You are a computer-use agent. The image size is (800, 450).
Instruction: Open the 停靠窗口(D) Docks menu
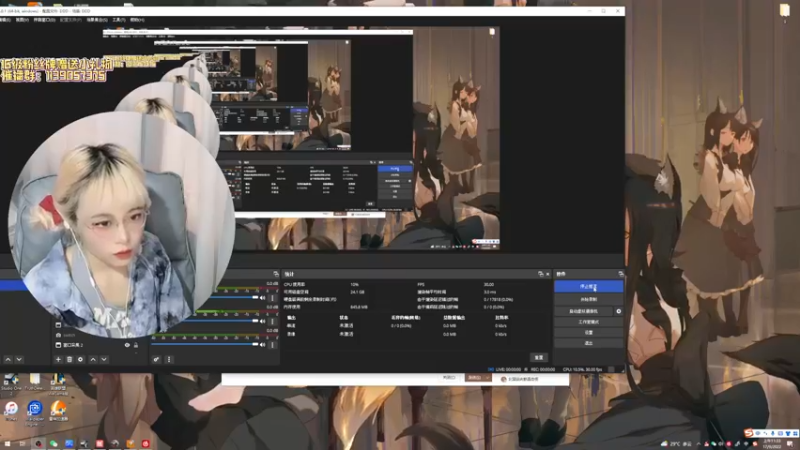[x=44, y=20]
